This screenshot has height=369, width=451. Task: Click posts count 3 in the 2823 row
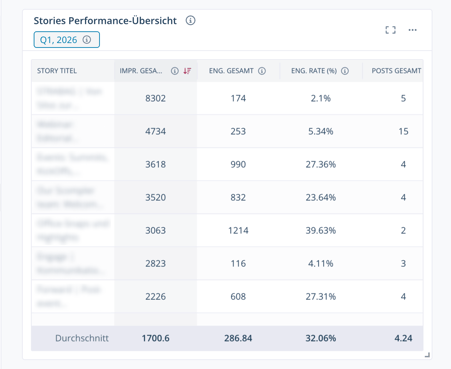click(403, 263)
